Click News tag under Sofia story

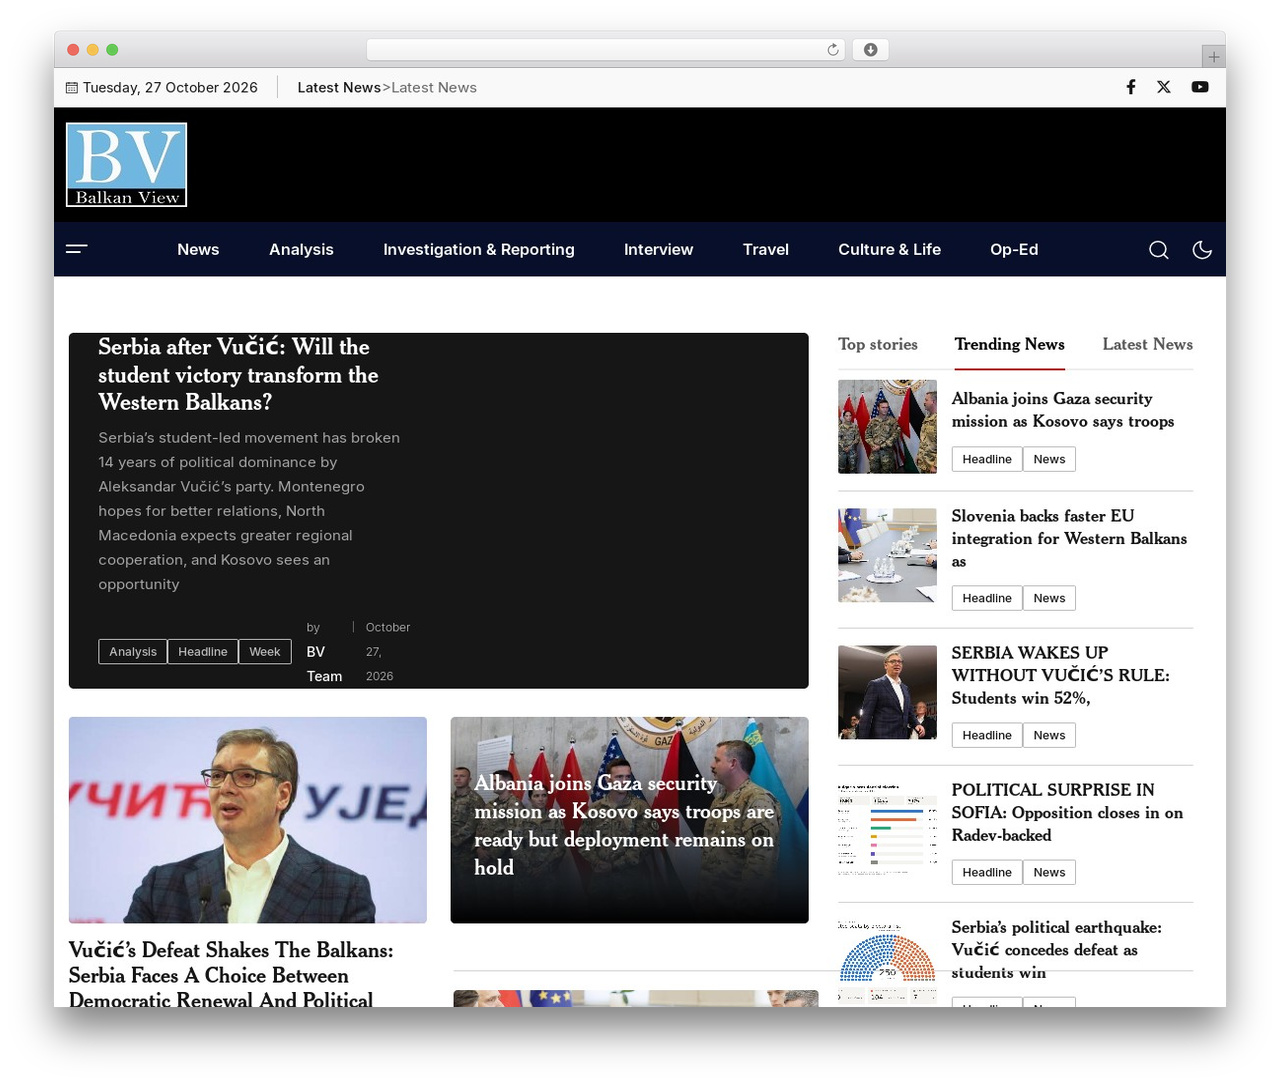[1049, 872]
